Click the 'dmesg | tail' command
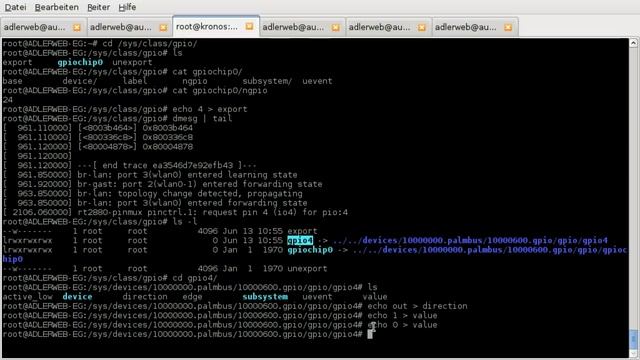 coord(202,119)
